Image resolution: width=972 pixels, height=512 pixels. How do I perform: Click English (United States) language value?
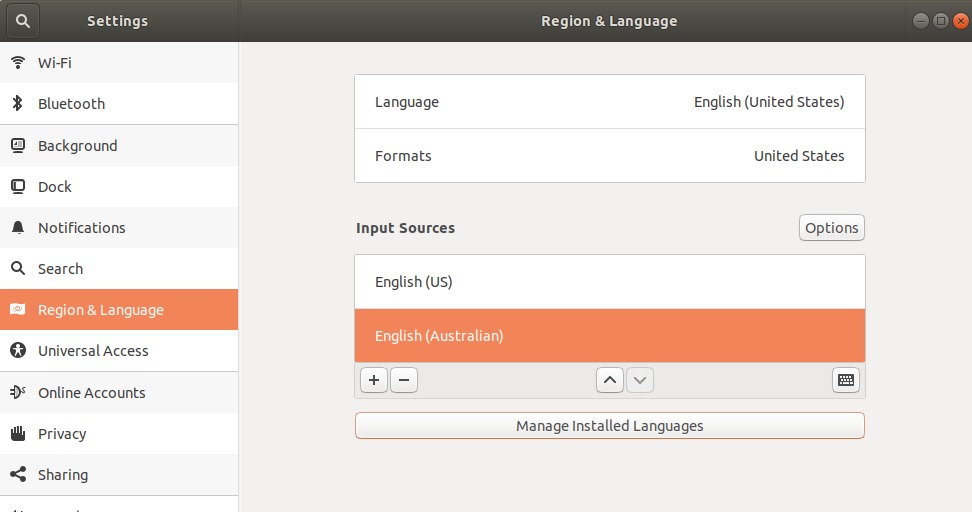coord(769,102)
